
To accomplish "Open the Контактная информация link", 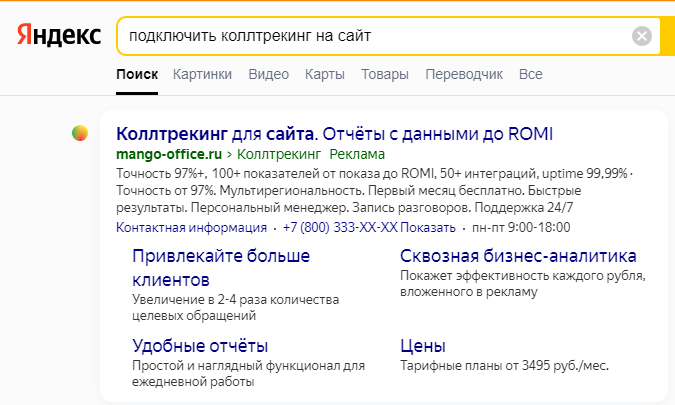I will tap(192, 227).
